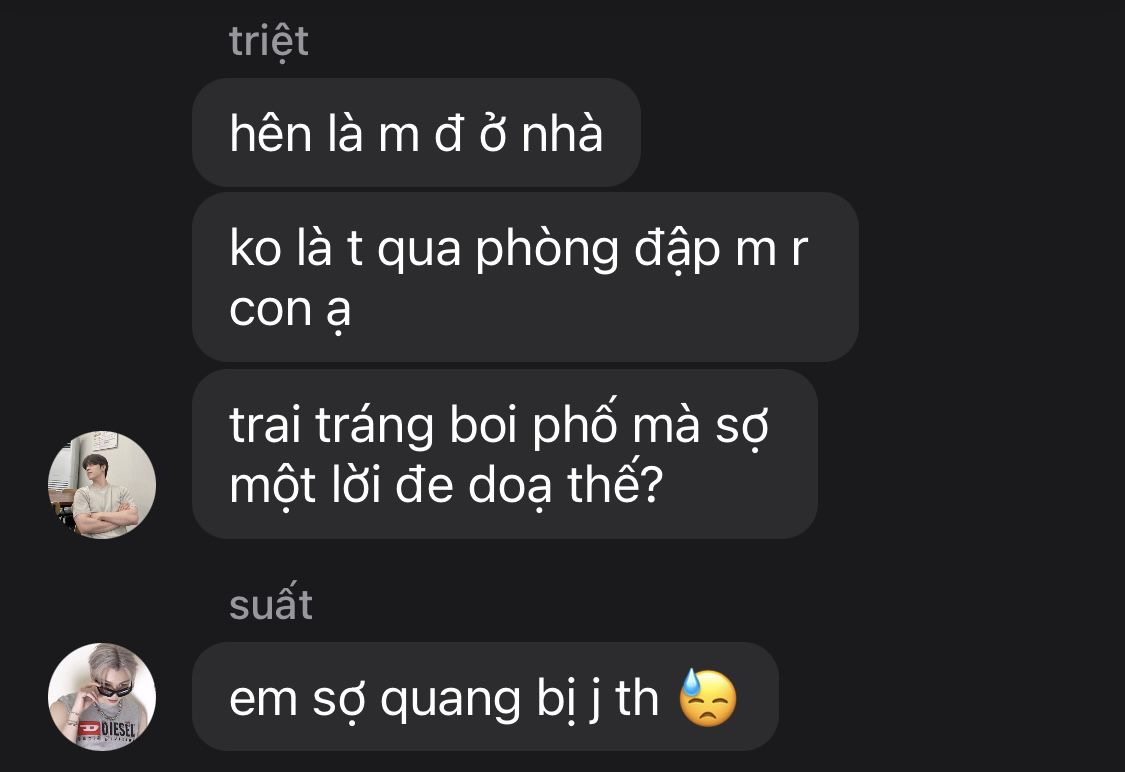Select suất's reply 'em sợ quang bị j th'
Viewport: 1125px width, 772px height.
pos(485,697)
